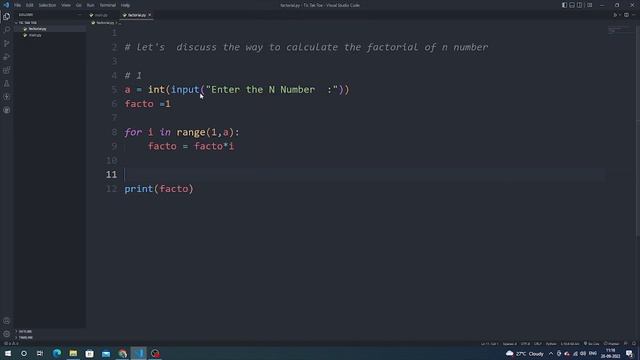Viewport: 640px width, 360px height.
Task: Open the Accounts icon in activity bar
Action: pyautogui.click(x=7, y=321)
